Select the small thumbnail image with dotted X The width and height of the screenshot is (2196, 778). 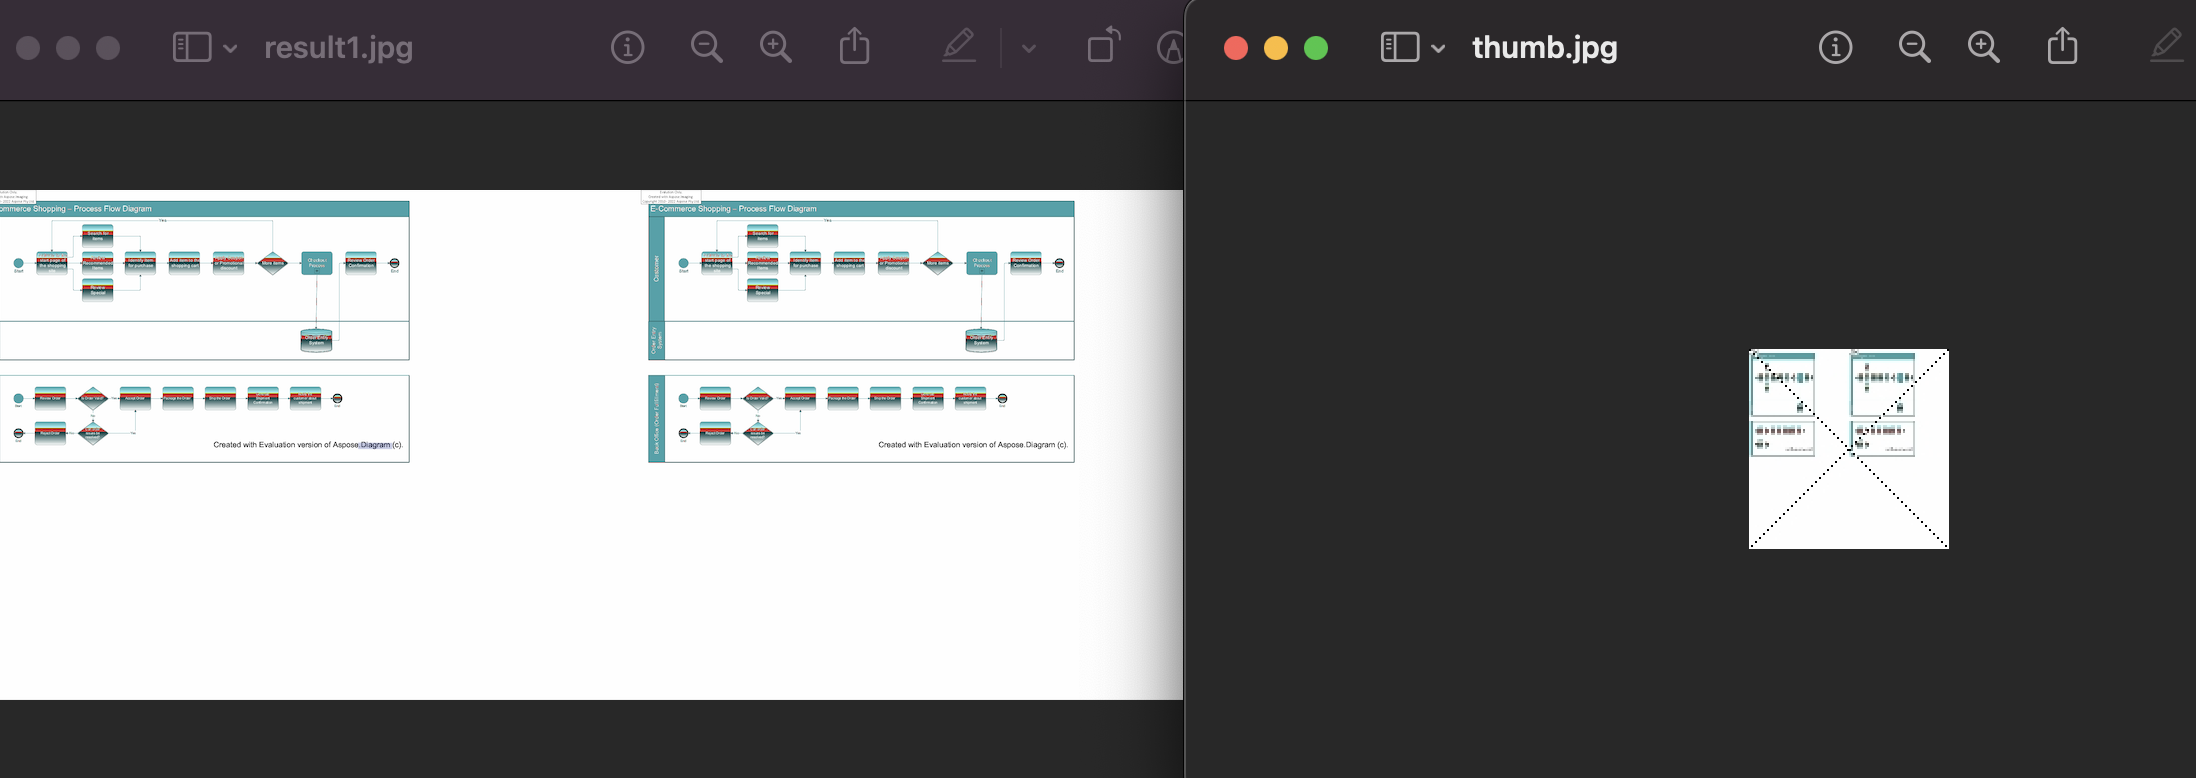pyautogui.click(x=1848, y=448)
